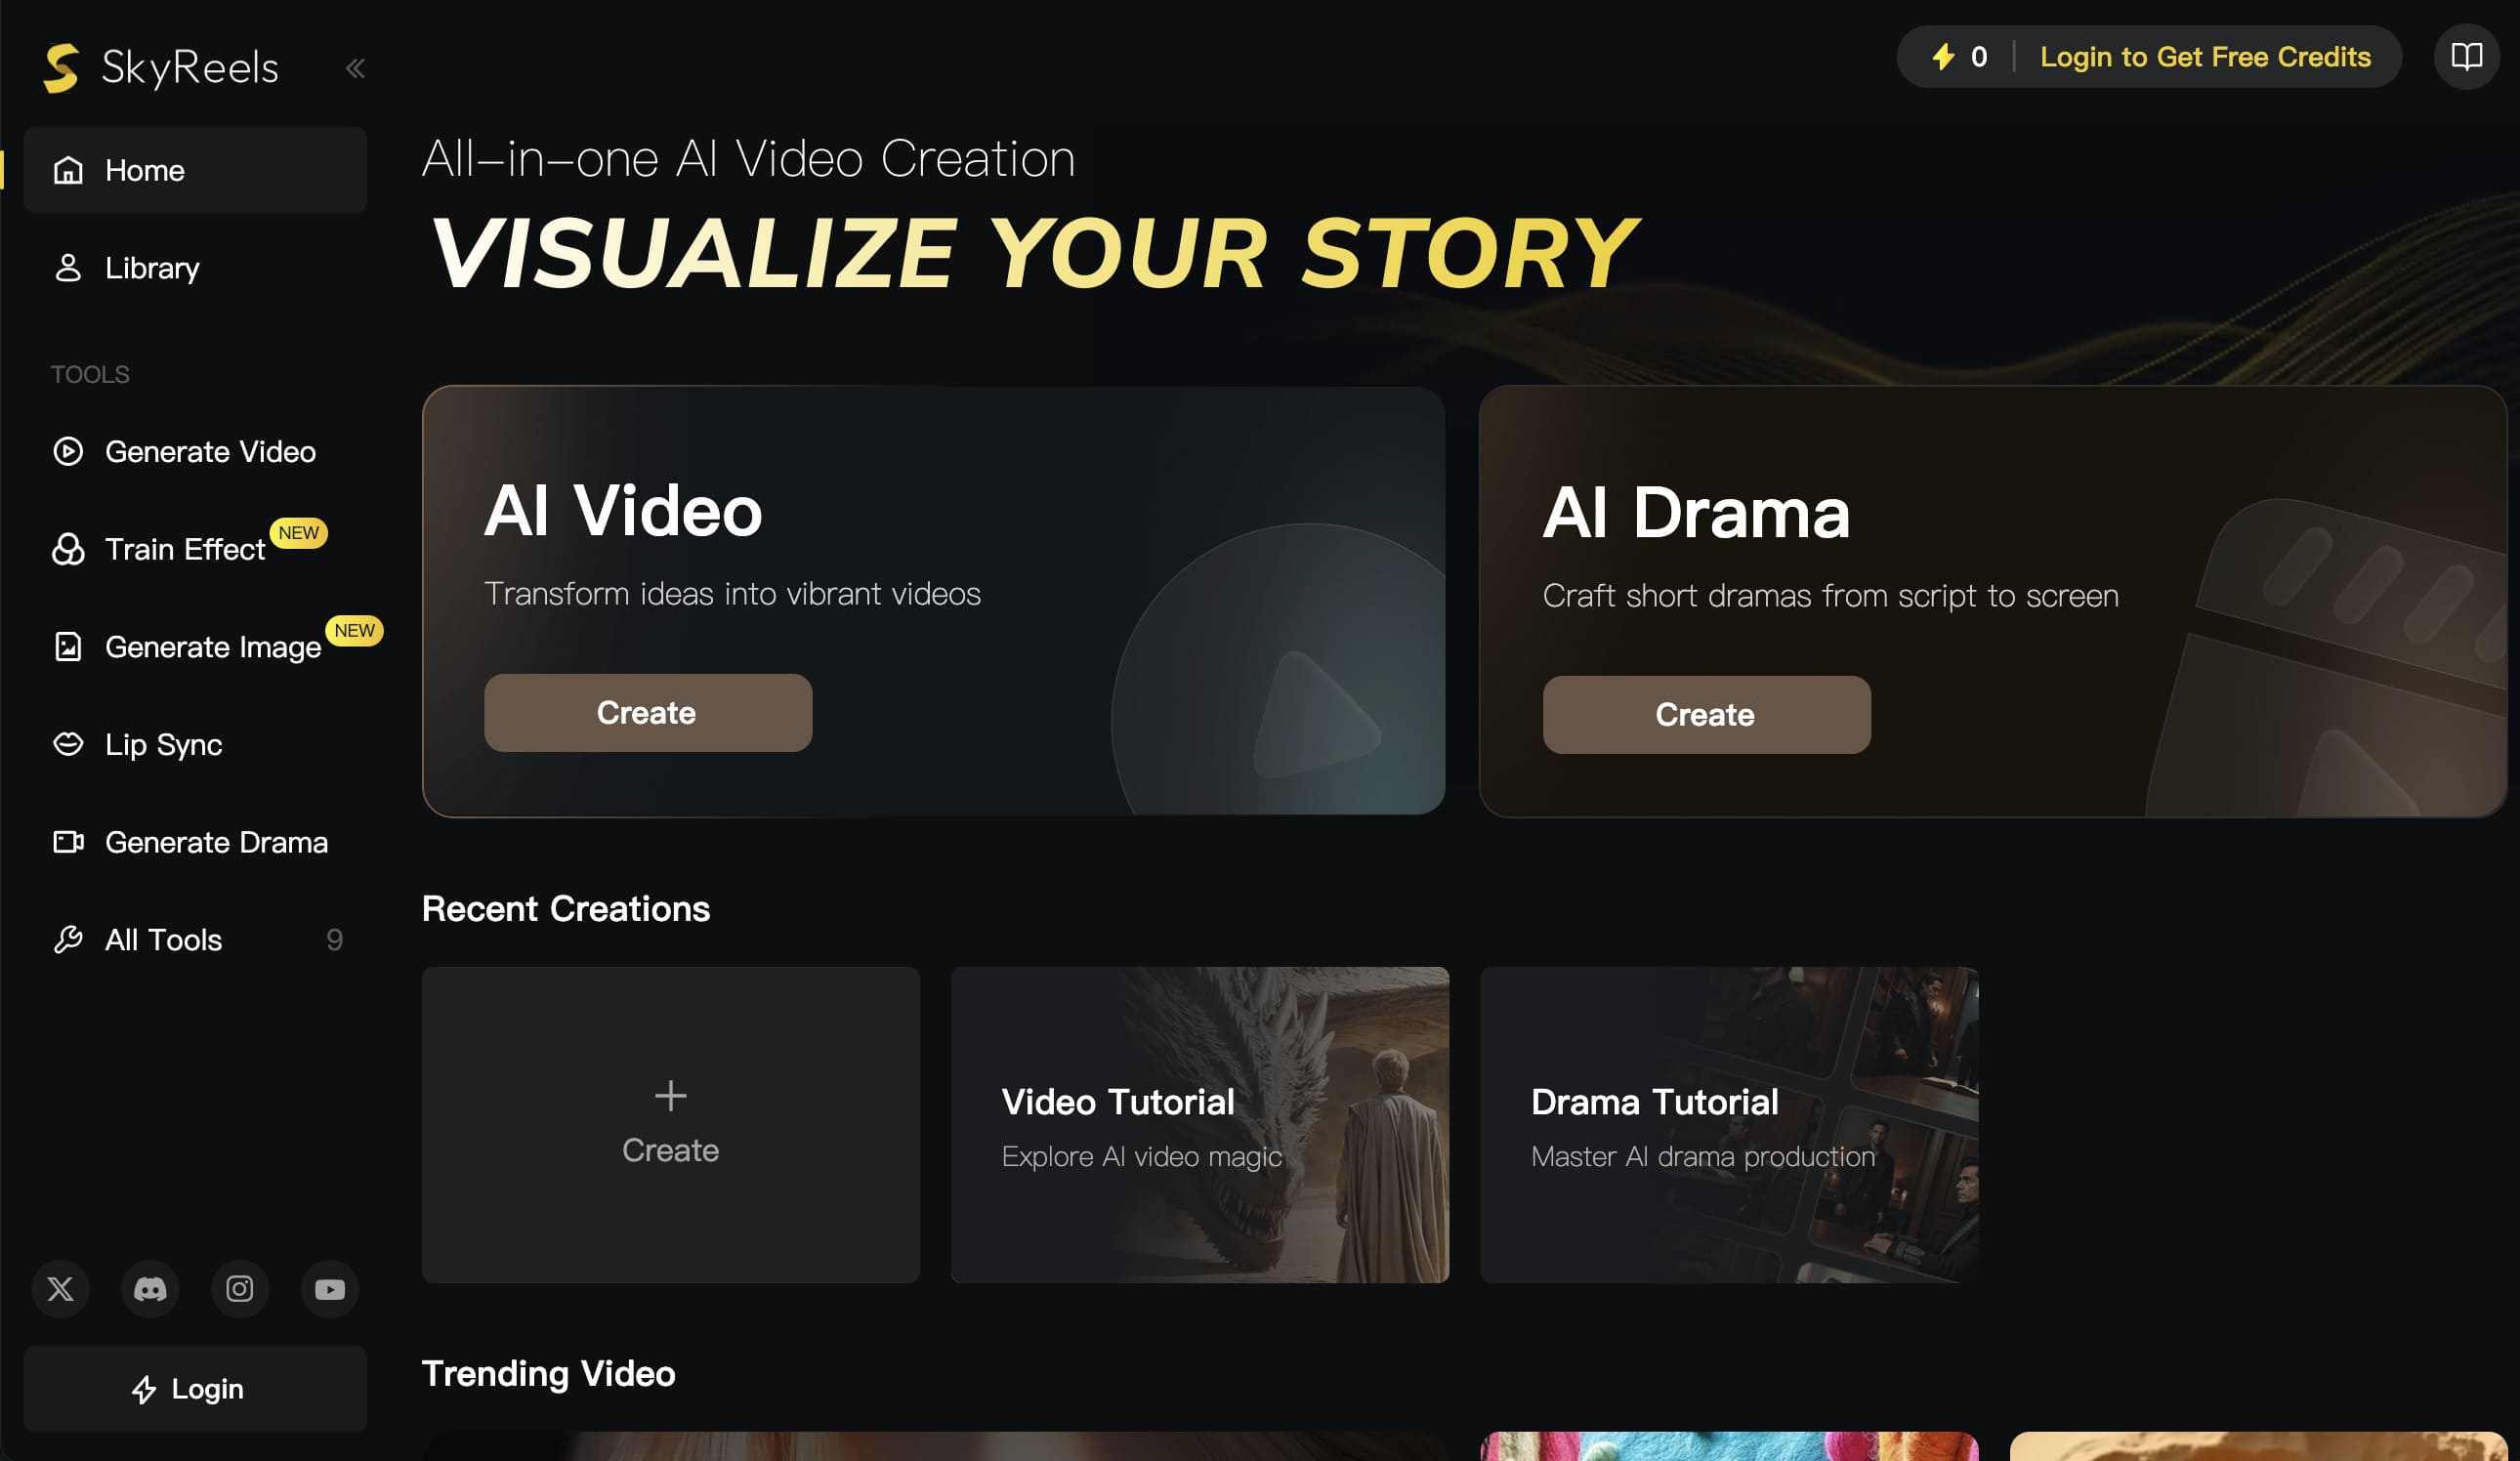Open the YouTube channel icon
This screenshot has width=2520, height=1461.
pos(330,1289)
